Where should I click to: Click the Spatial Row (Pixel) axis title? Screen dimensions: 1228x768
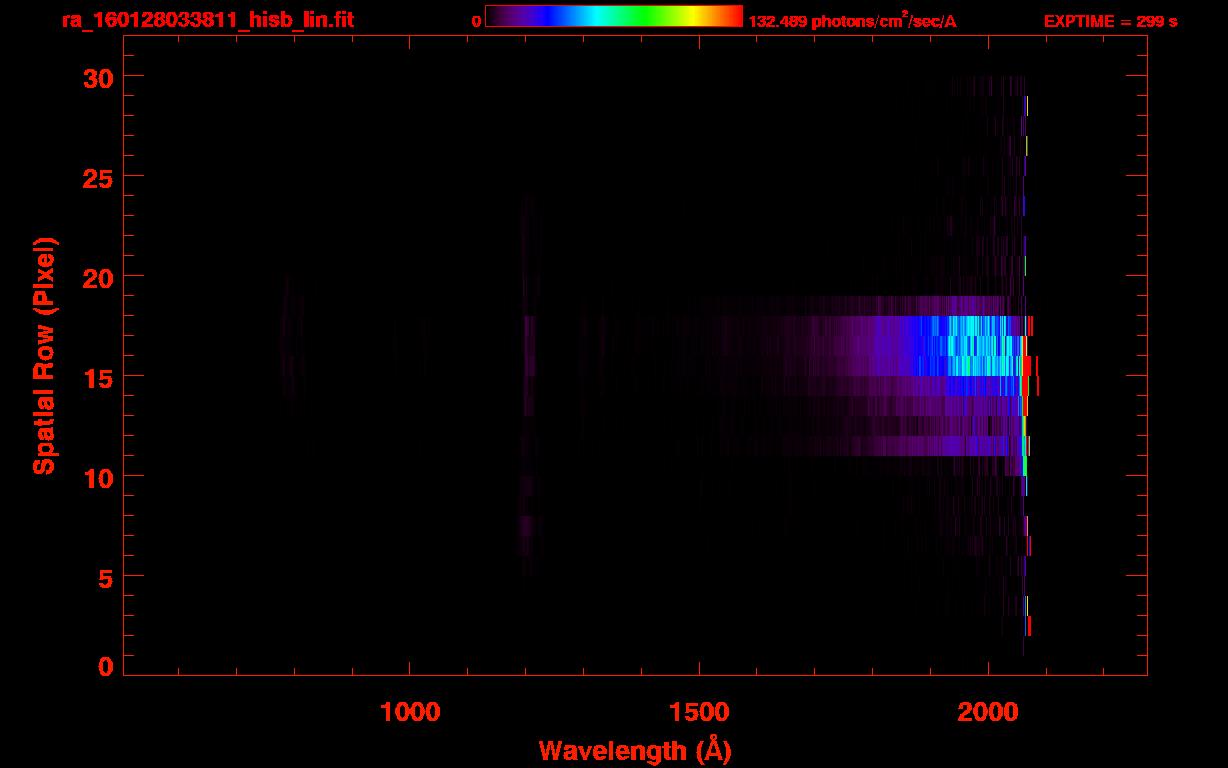45,355
